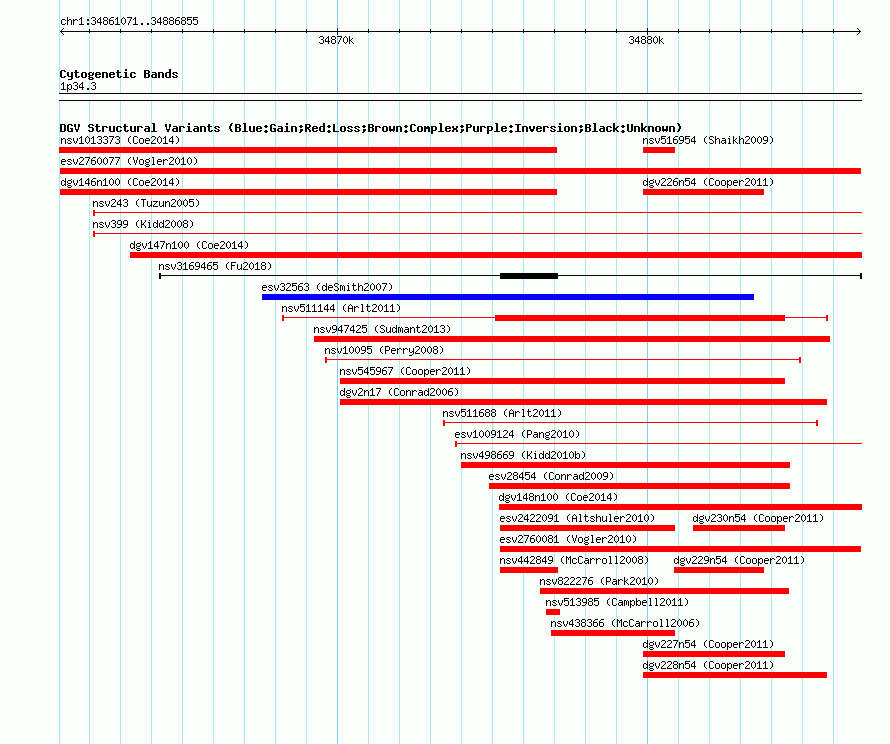The width and height of the screenshot is (890, 744).
Task: Select nsv947425 (Sudmant2013) variant label
Action: tap(382, 329)
